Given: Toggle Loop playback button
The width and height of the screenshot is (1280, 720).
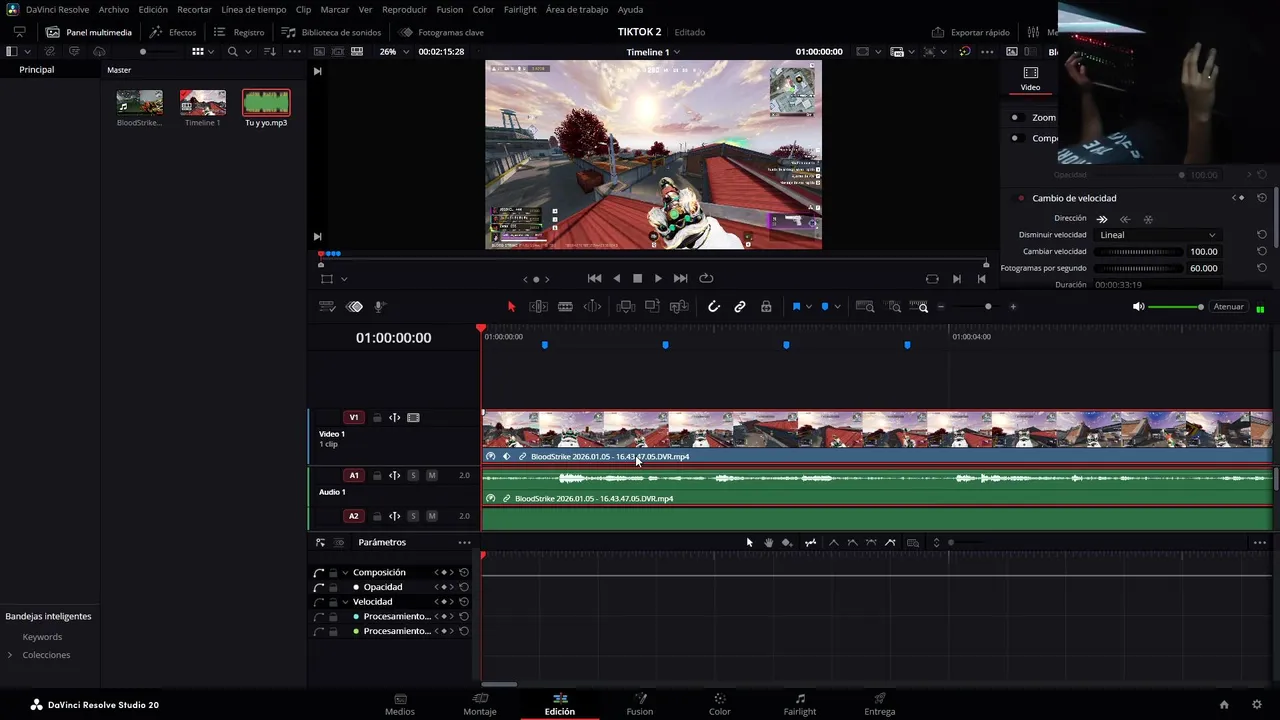Looking at the screenshot, I should (706, 278).
